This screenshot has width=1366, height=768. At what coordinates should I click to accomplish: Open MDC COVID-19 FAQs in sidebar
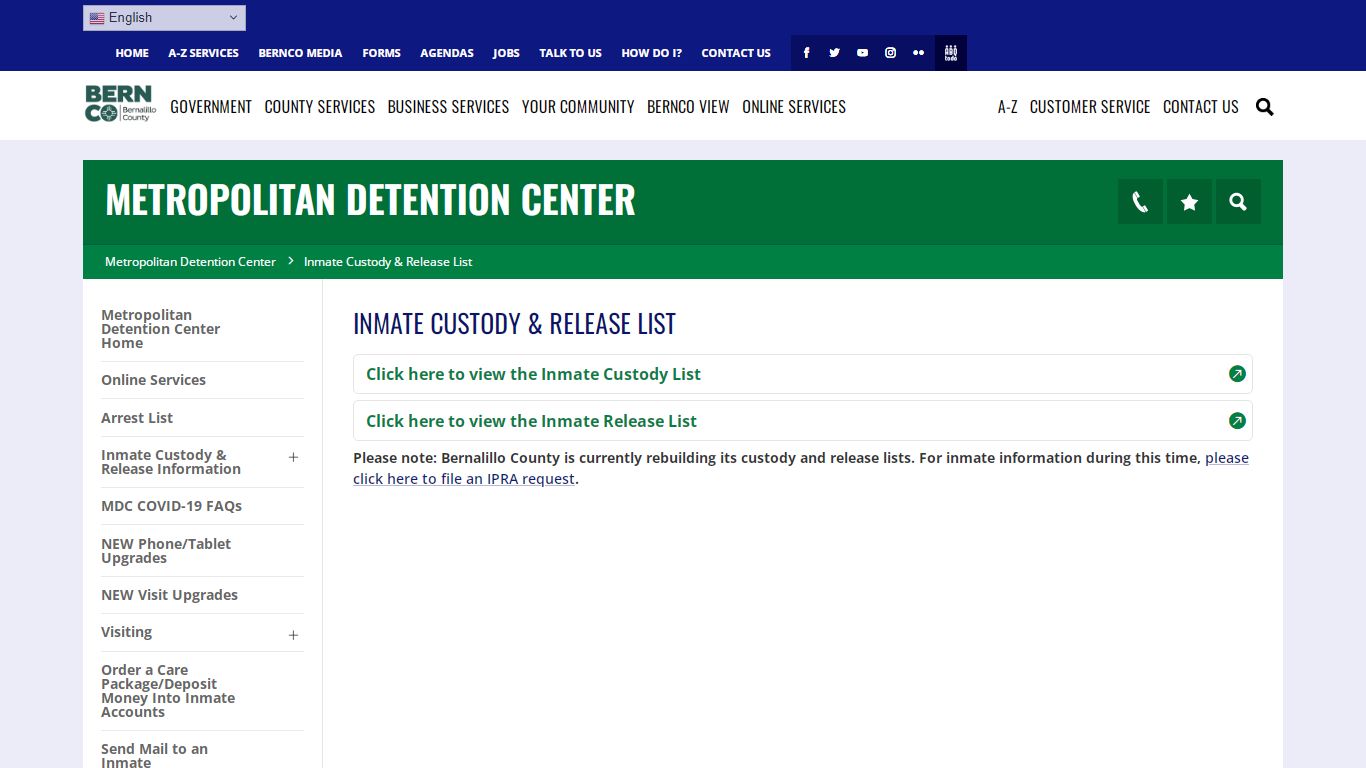pos(171,506)
